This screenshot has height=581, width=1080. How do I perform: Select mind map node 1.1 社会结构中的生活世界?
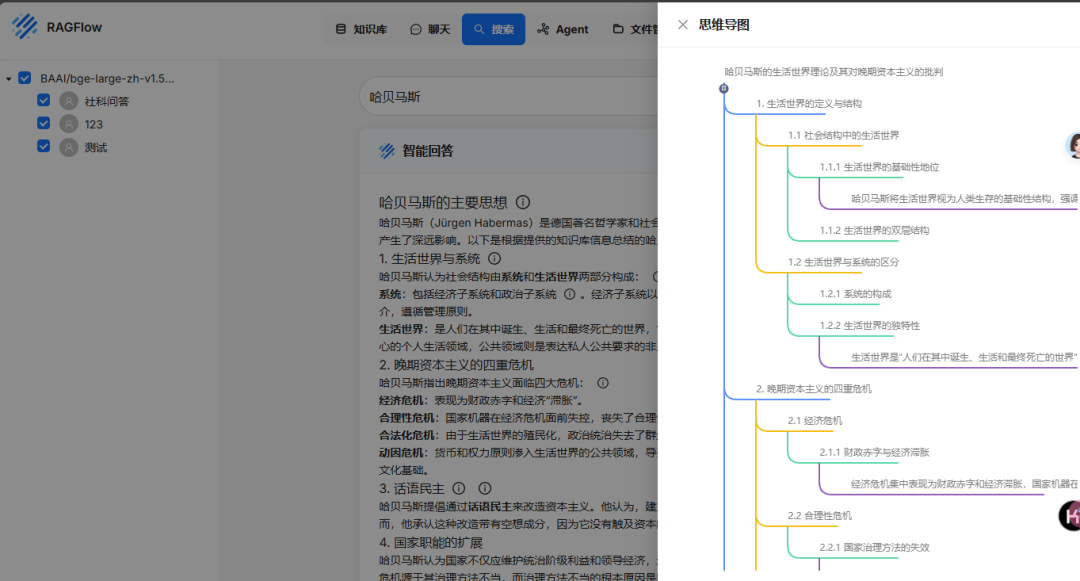pyautogui.click(x=843, y=135)
